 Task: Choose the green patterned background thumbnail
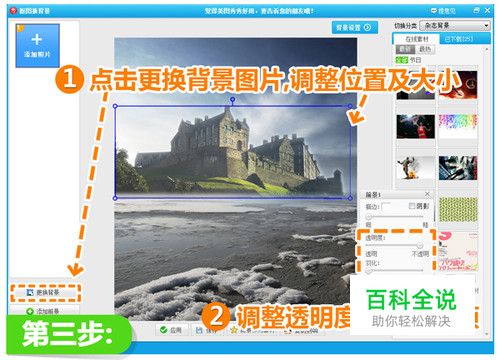coord(458,209)
